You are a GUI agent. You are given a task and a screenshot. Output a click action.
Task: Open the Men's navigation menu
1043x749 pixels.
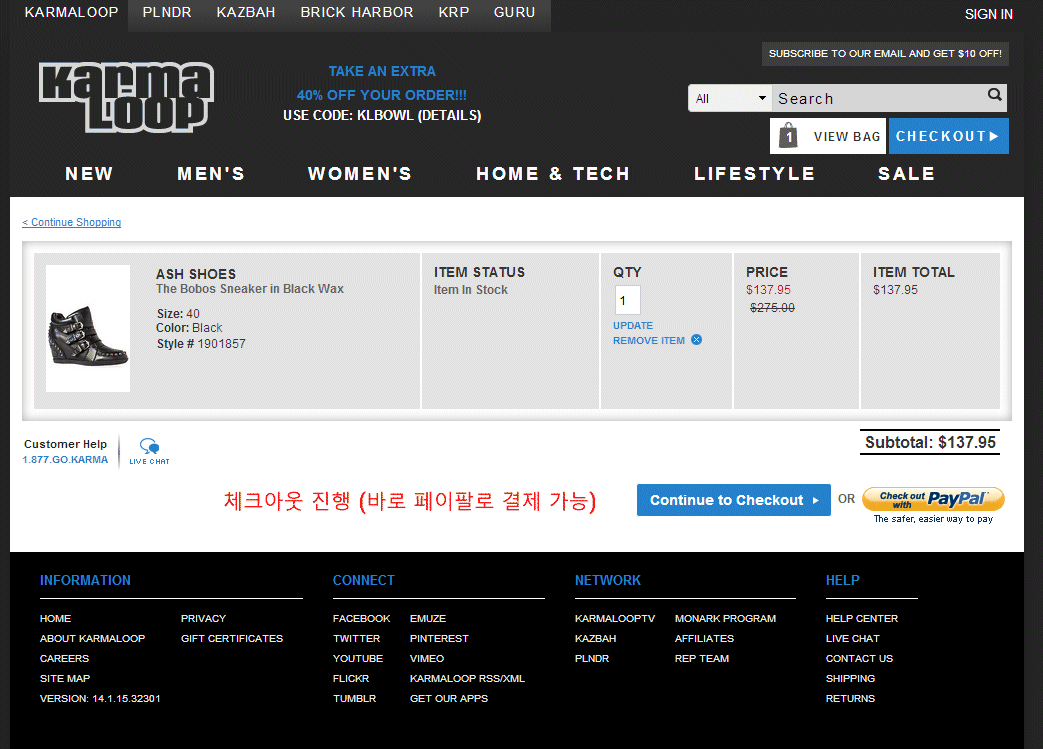pyautogui.click(x=211, y=174)
